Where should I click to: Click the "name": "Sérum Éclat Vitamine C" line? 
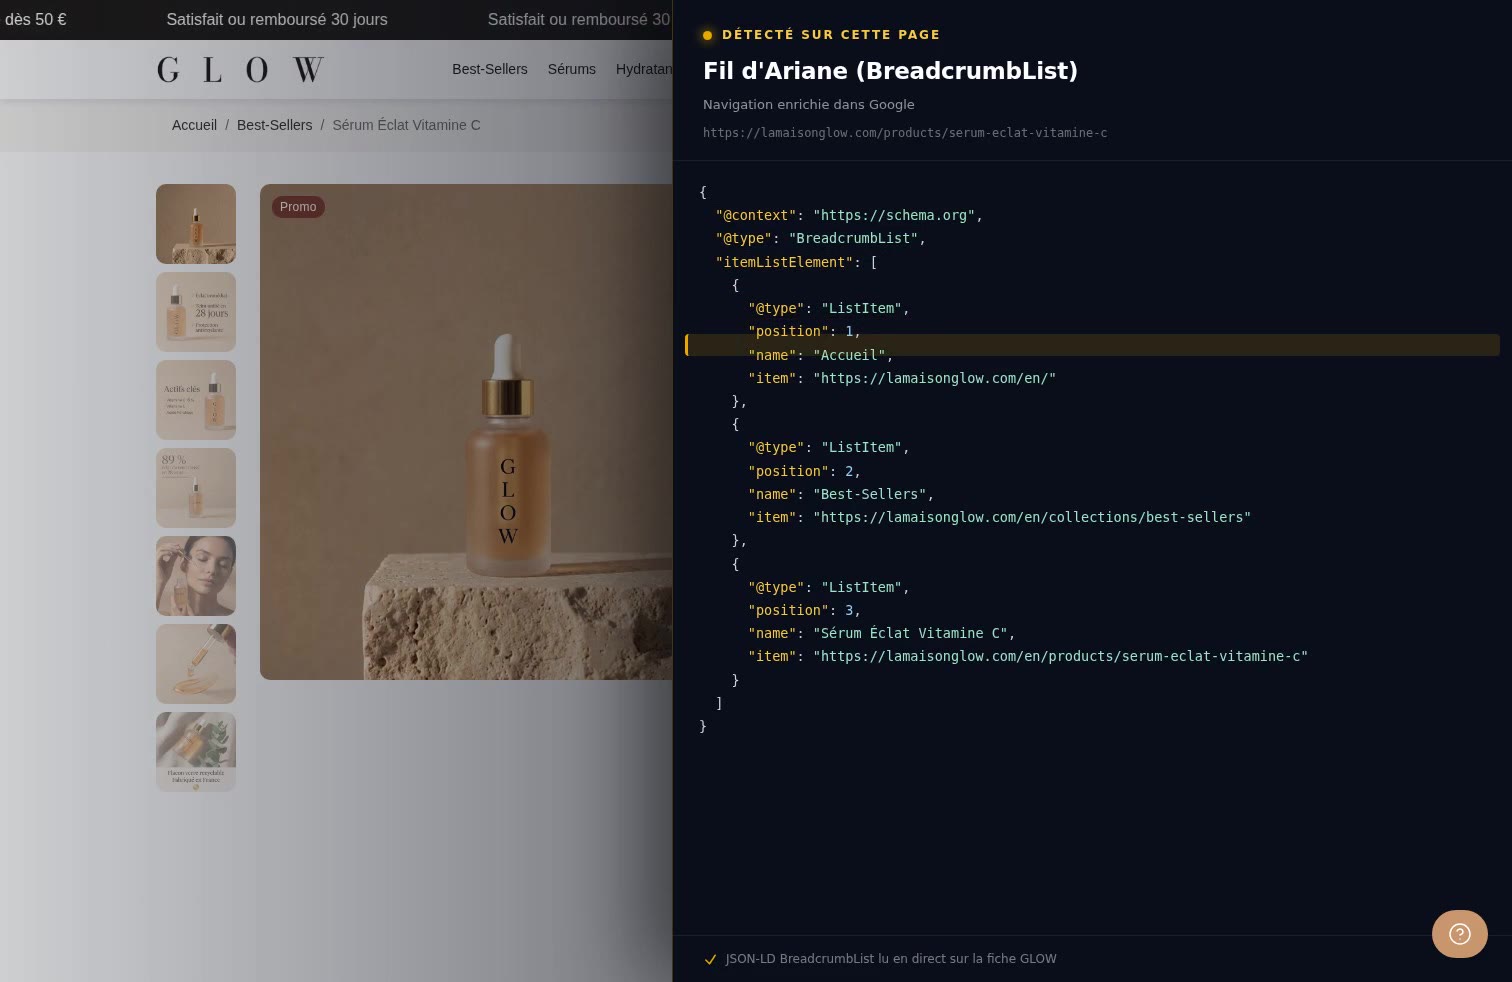(x=882, y=633)
